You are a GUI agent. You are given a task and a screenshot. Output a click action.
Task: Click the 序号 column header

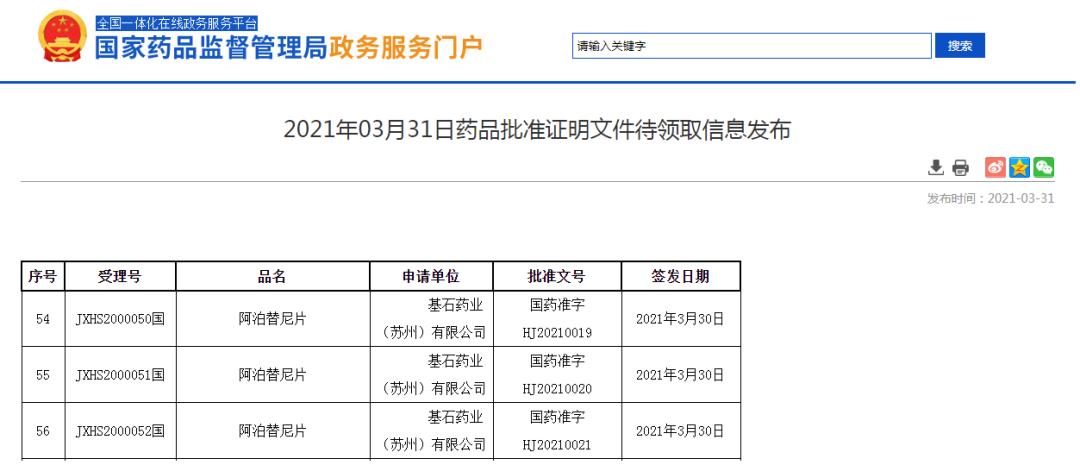click(x=42, y=277)
